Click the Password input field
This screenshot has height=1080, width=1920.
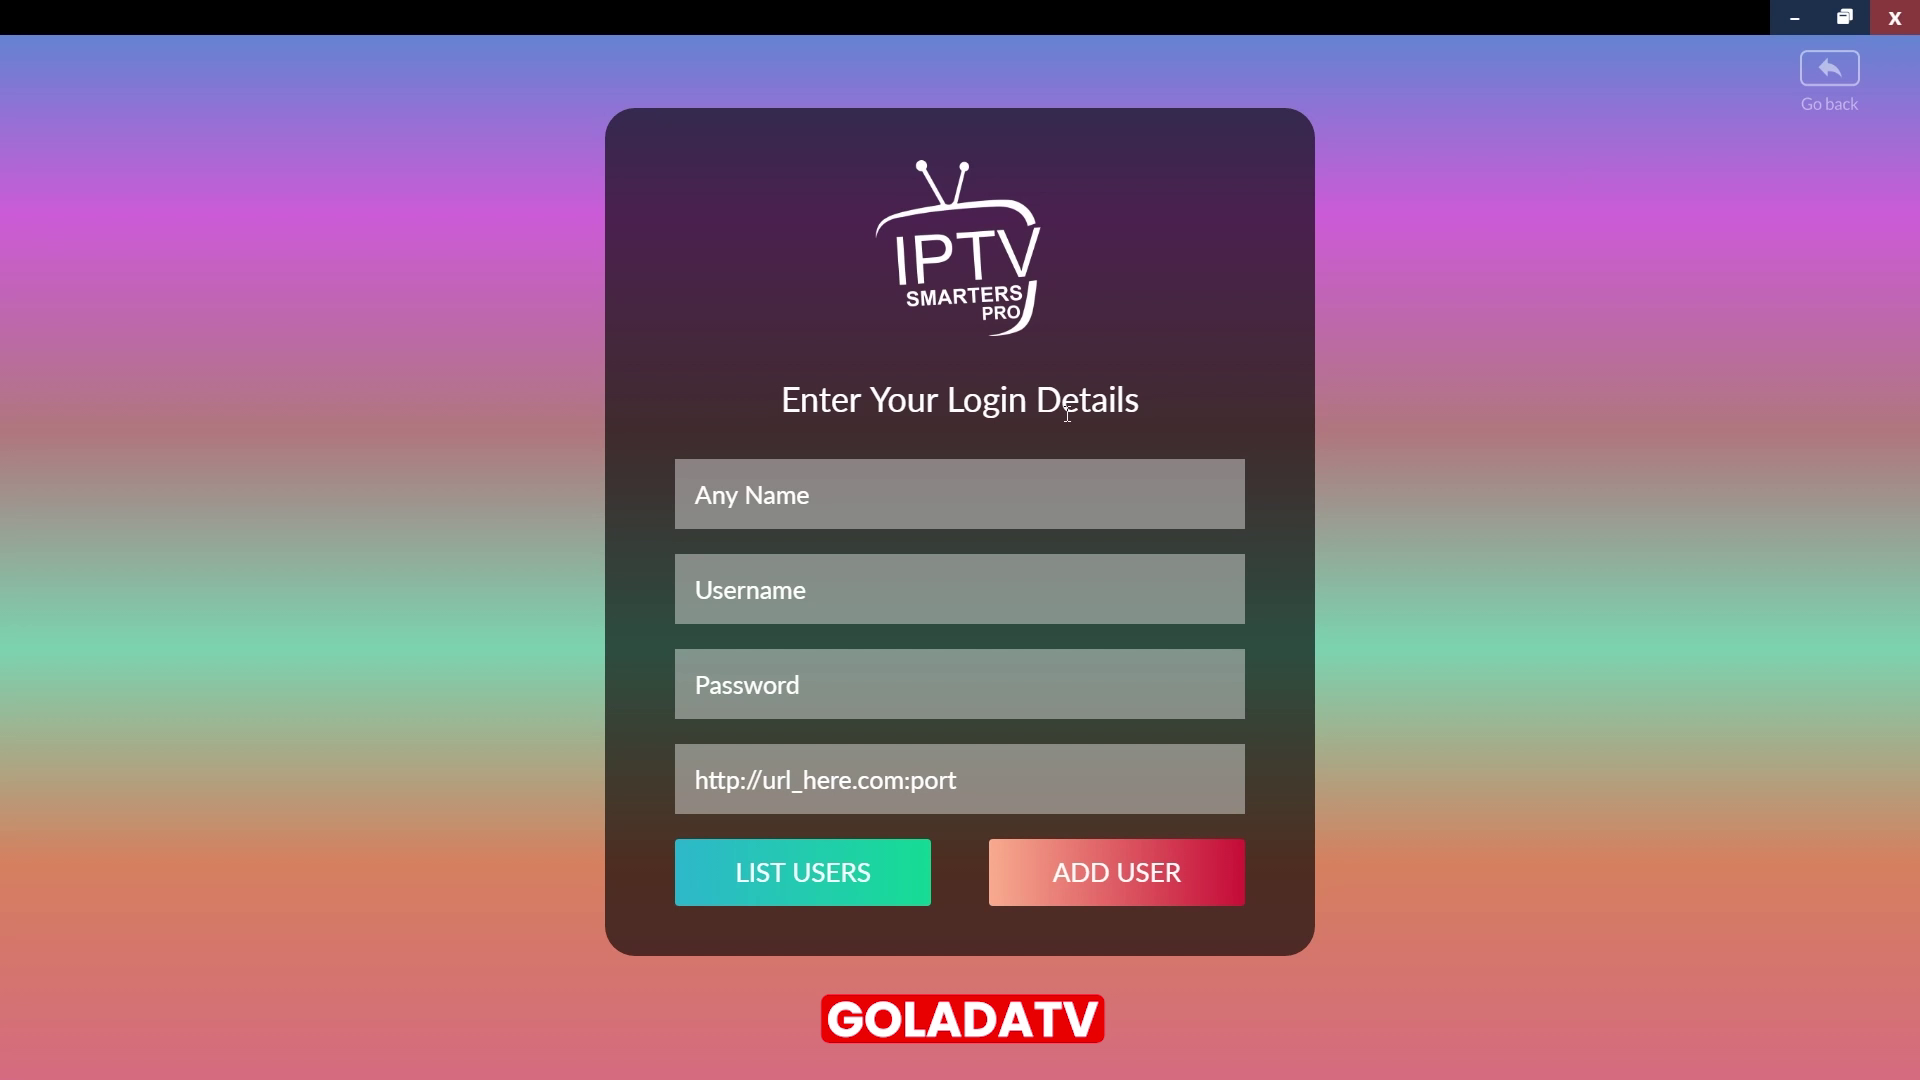tap(960, 683)
